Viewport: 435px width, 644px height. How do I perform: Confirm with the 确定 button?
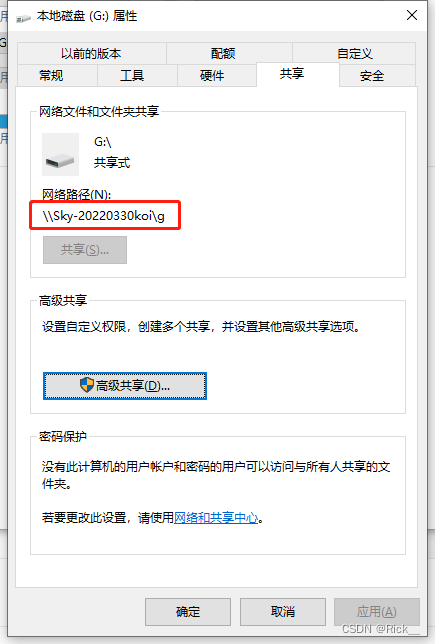click(x=188, y=612)
